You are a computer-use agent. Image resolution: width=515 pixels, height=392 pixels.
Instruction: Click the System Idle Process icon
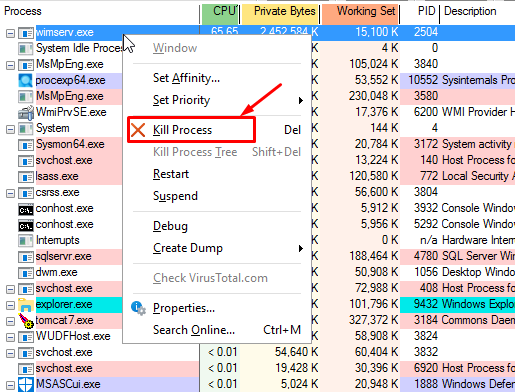pyautogui.click(x=26, y=49)
